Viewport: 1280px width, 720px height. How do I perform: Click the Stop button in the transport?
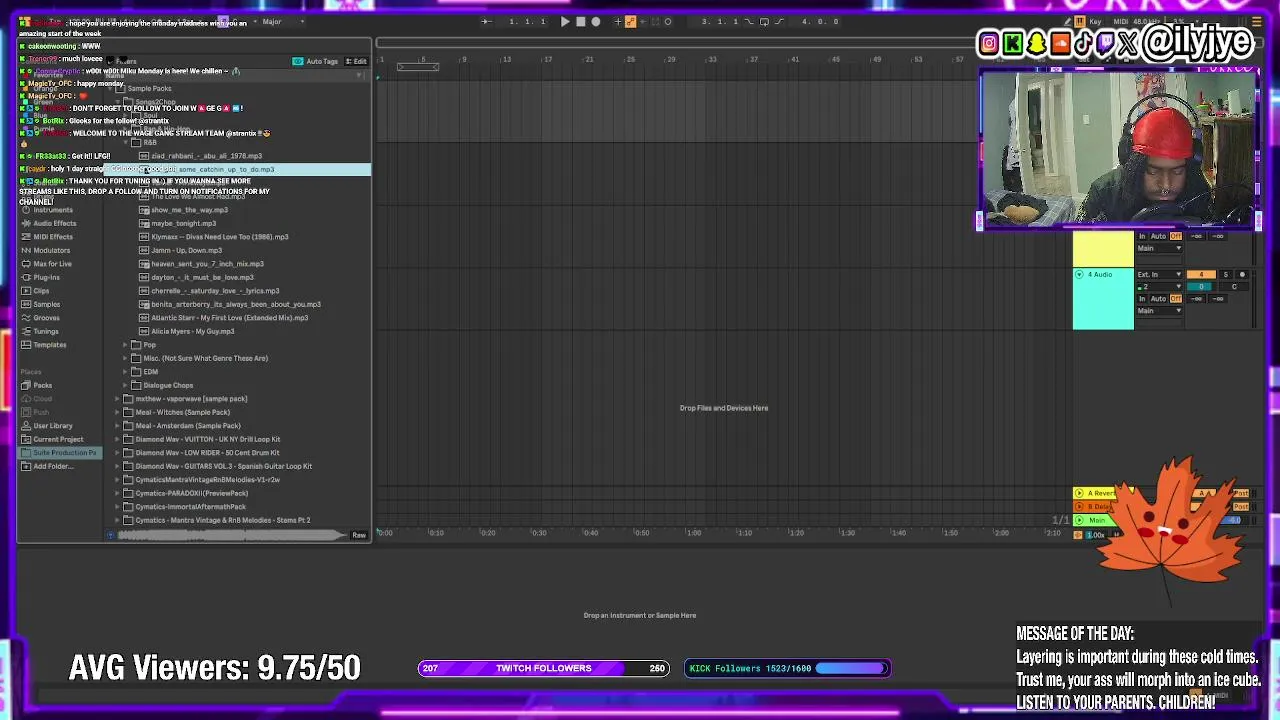point(580,21)
